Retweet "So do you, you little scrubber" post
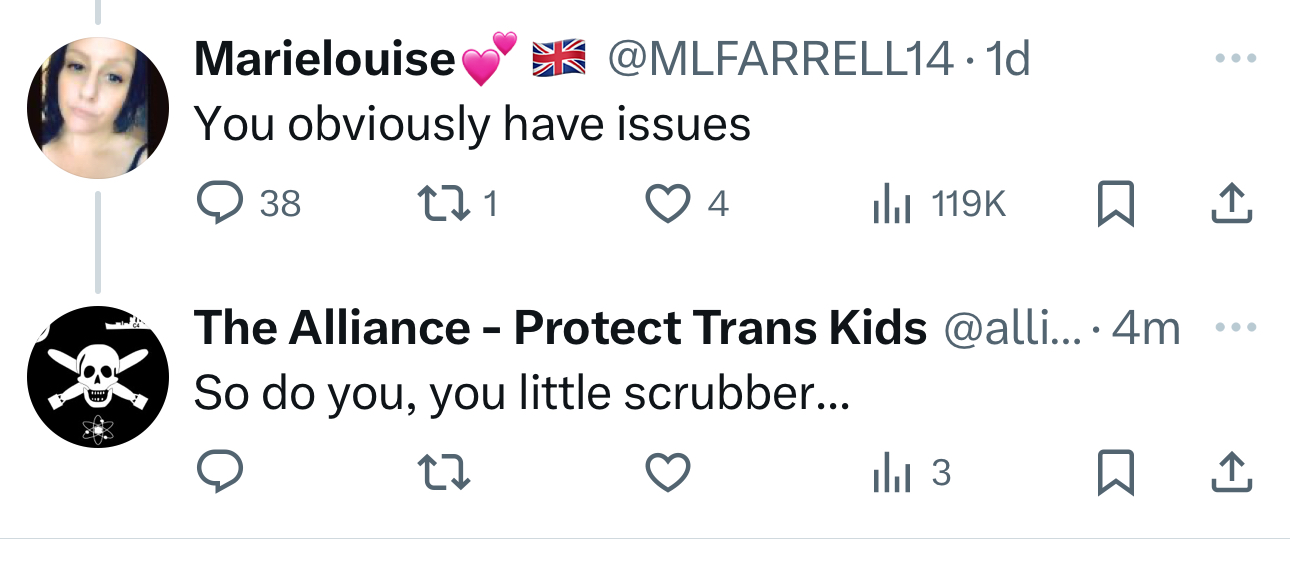The width and height of the screenshot is (1290, 566). click(439, 473)
